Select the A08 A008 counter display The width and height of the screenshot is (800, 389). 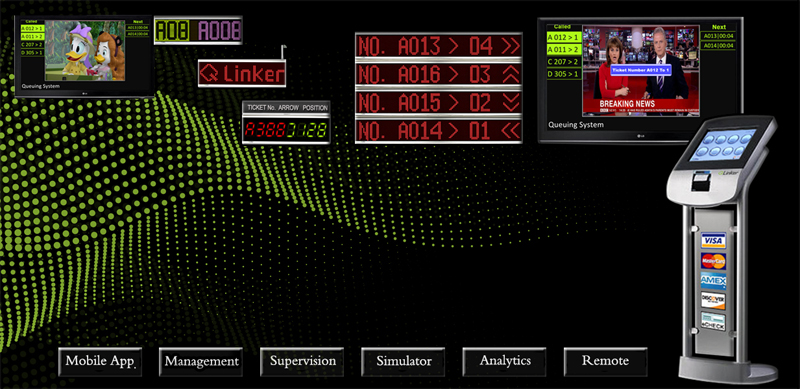198,31
